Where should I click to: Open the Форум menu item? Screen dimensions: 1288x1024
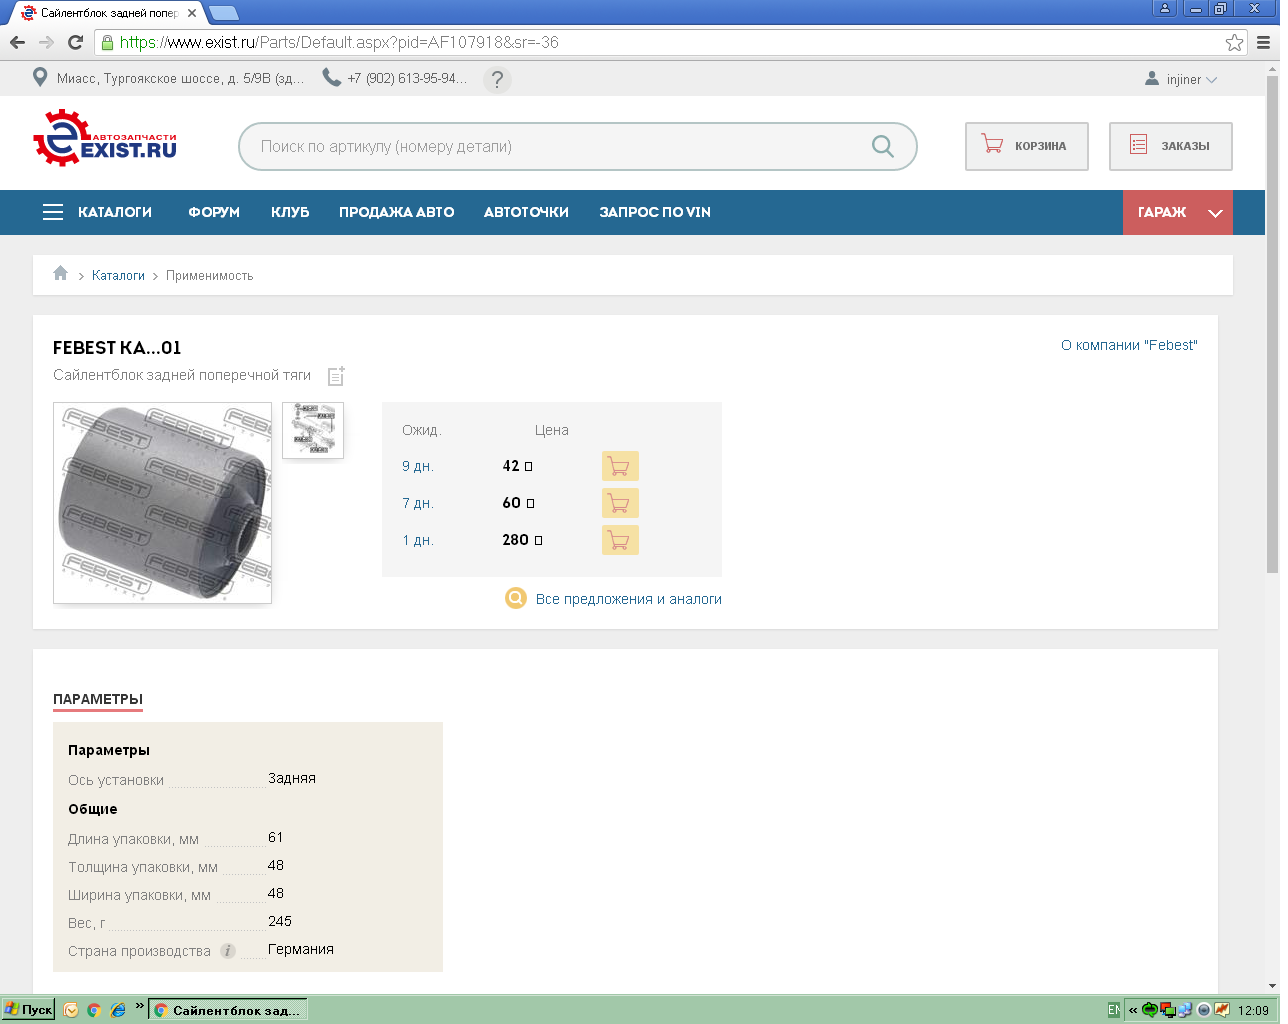(x=214, y=212)
